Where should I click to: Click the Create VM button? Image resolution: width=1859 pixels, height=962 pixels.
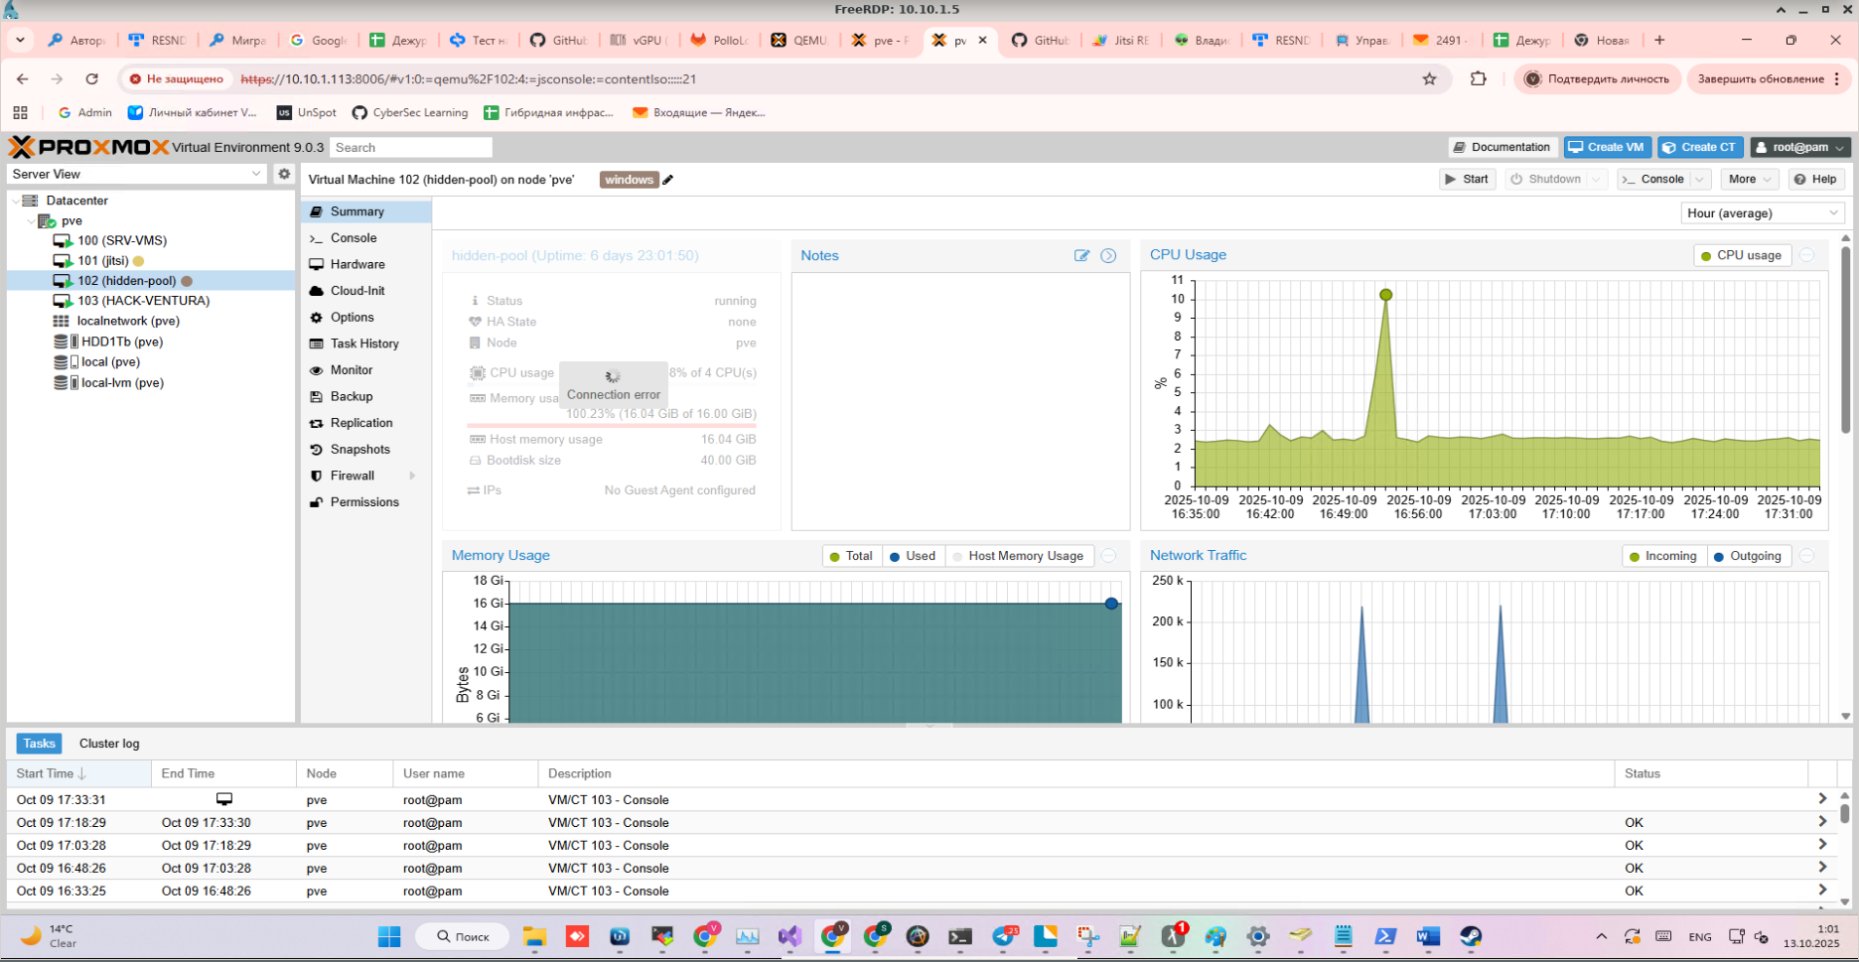[x=1606, y=147]
